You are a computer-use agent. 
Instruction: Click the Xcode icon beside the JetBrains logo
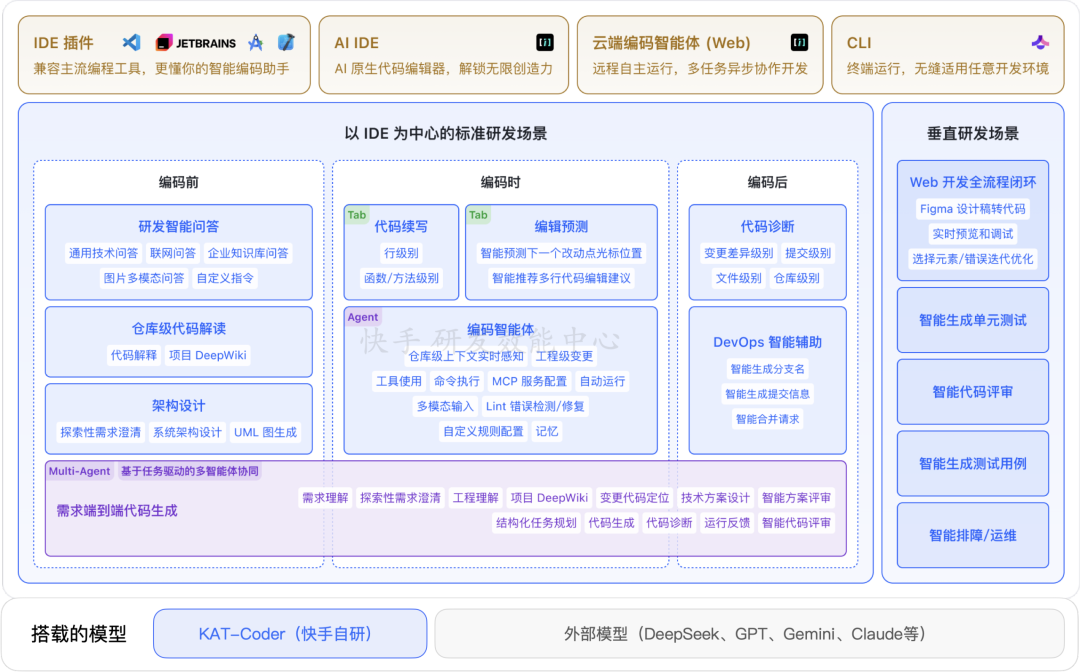[x=256, y=43]
